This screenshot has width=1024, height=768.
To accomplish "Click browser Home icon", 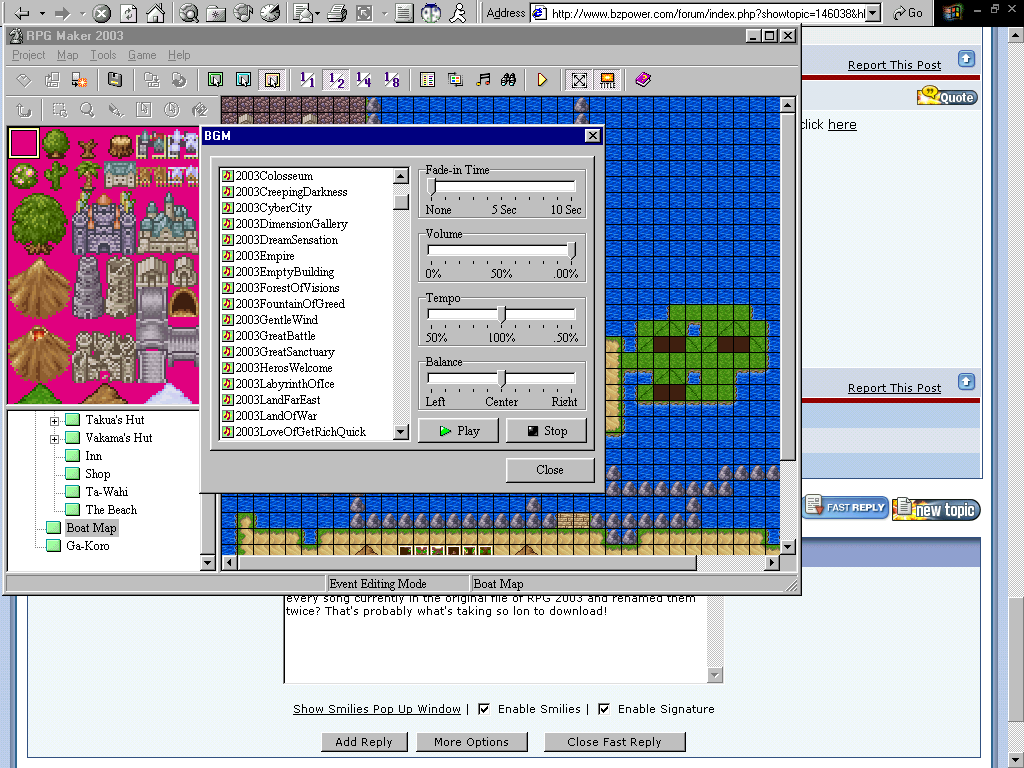I will 155,12.
